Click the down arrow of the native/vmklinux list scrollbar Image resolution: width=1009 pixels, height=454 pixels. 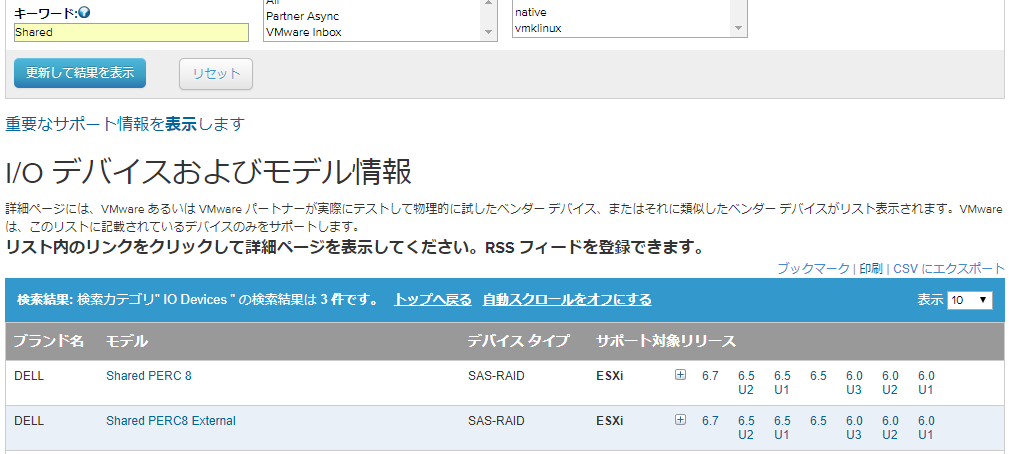(738, 28)
